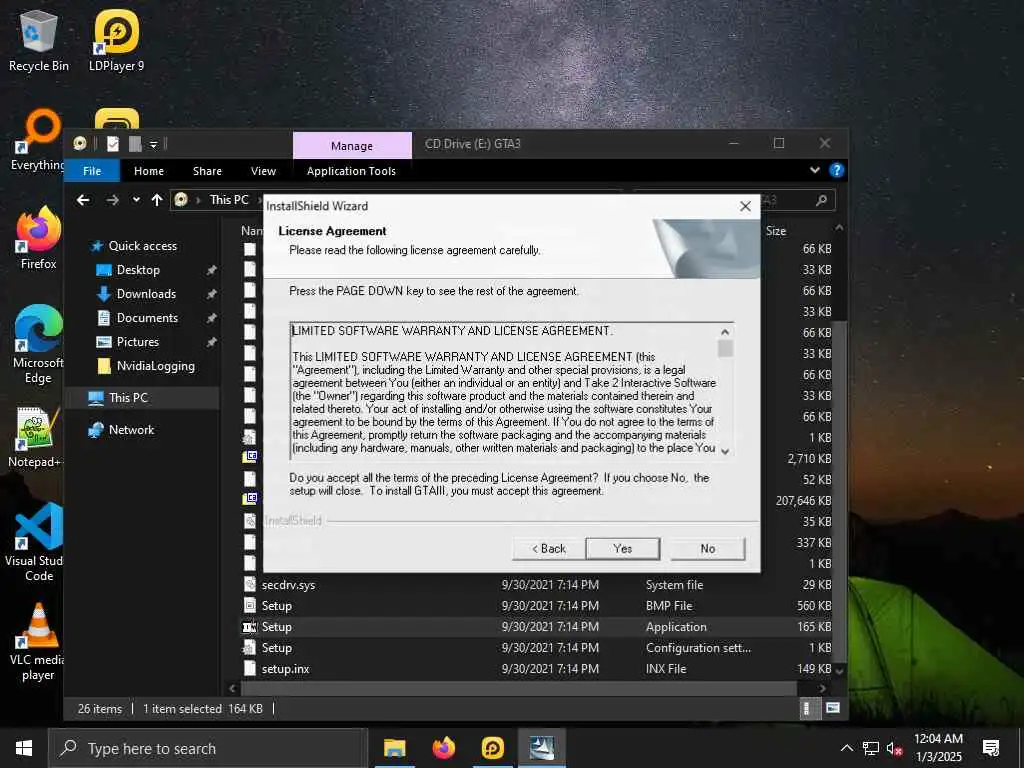
Task: Open LDPlayer from the taskbar
Action: 492,748
